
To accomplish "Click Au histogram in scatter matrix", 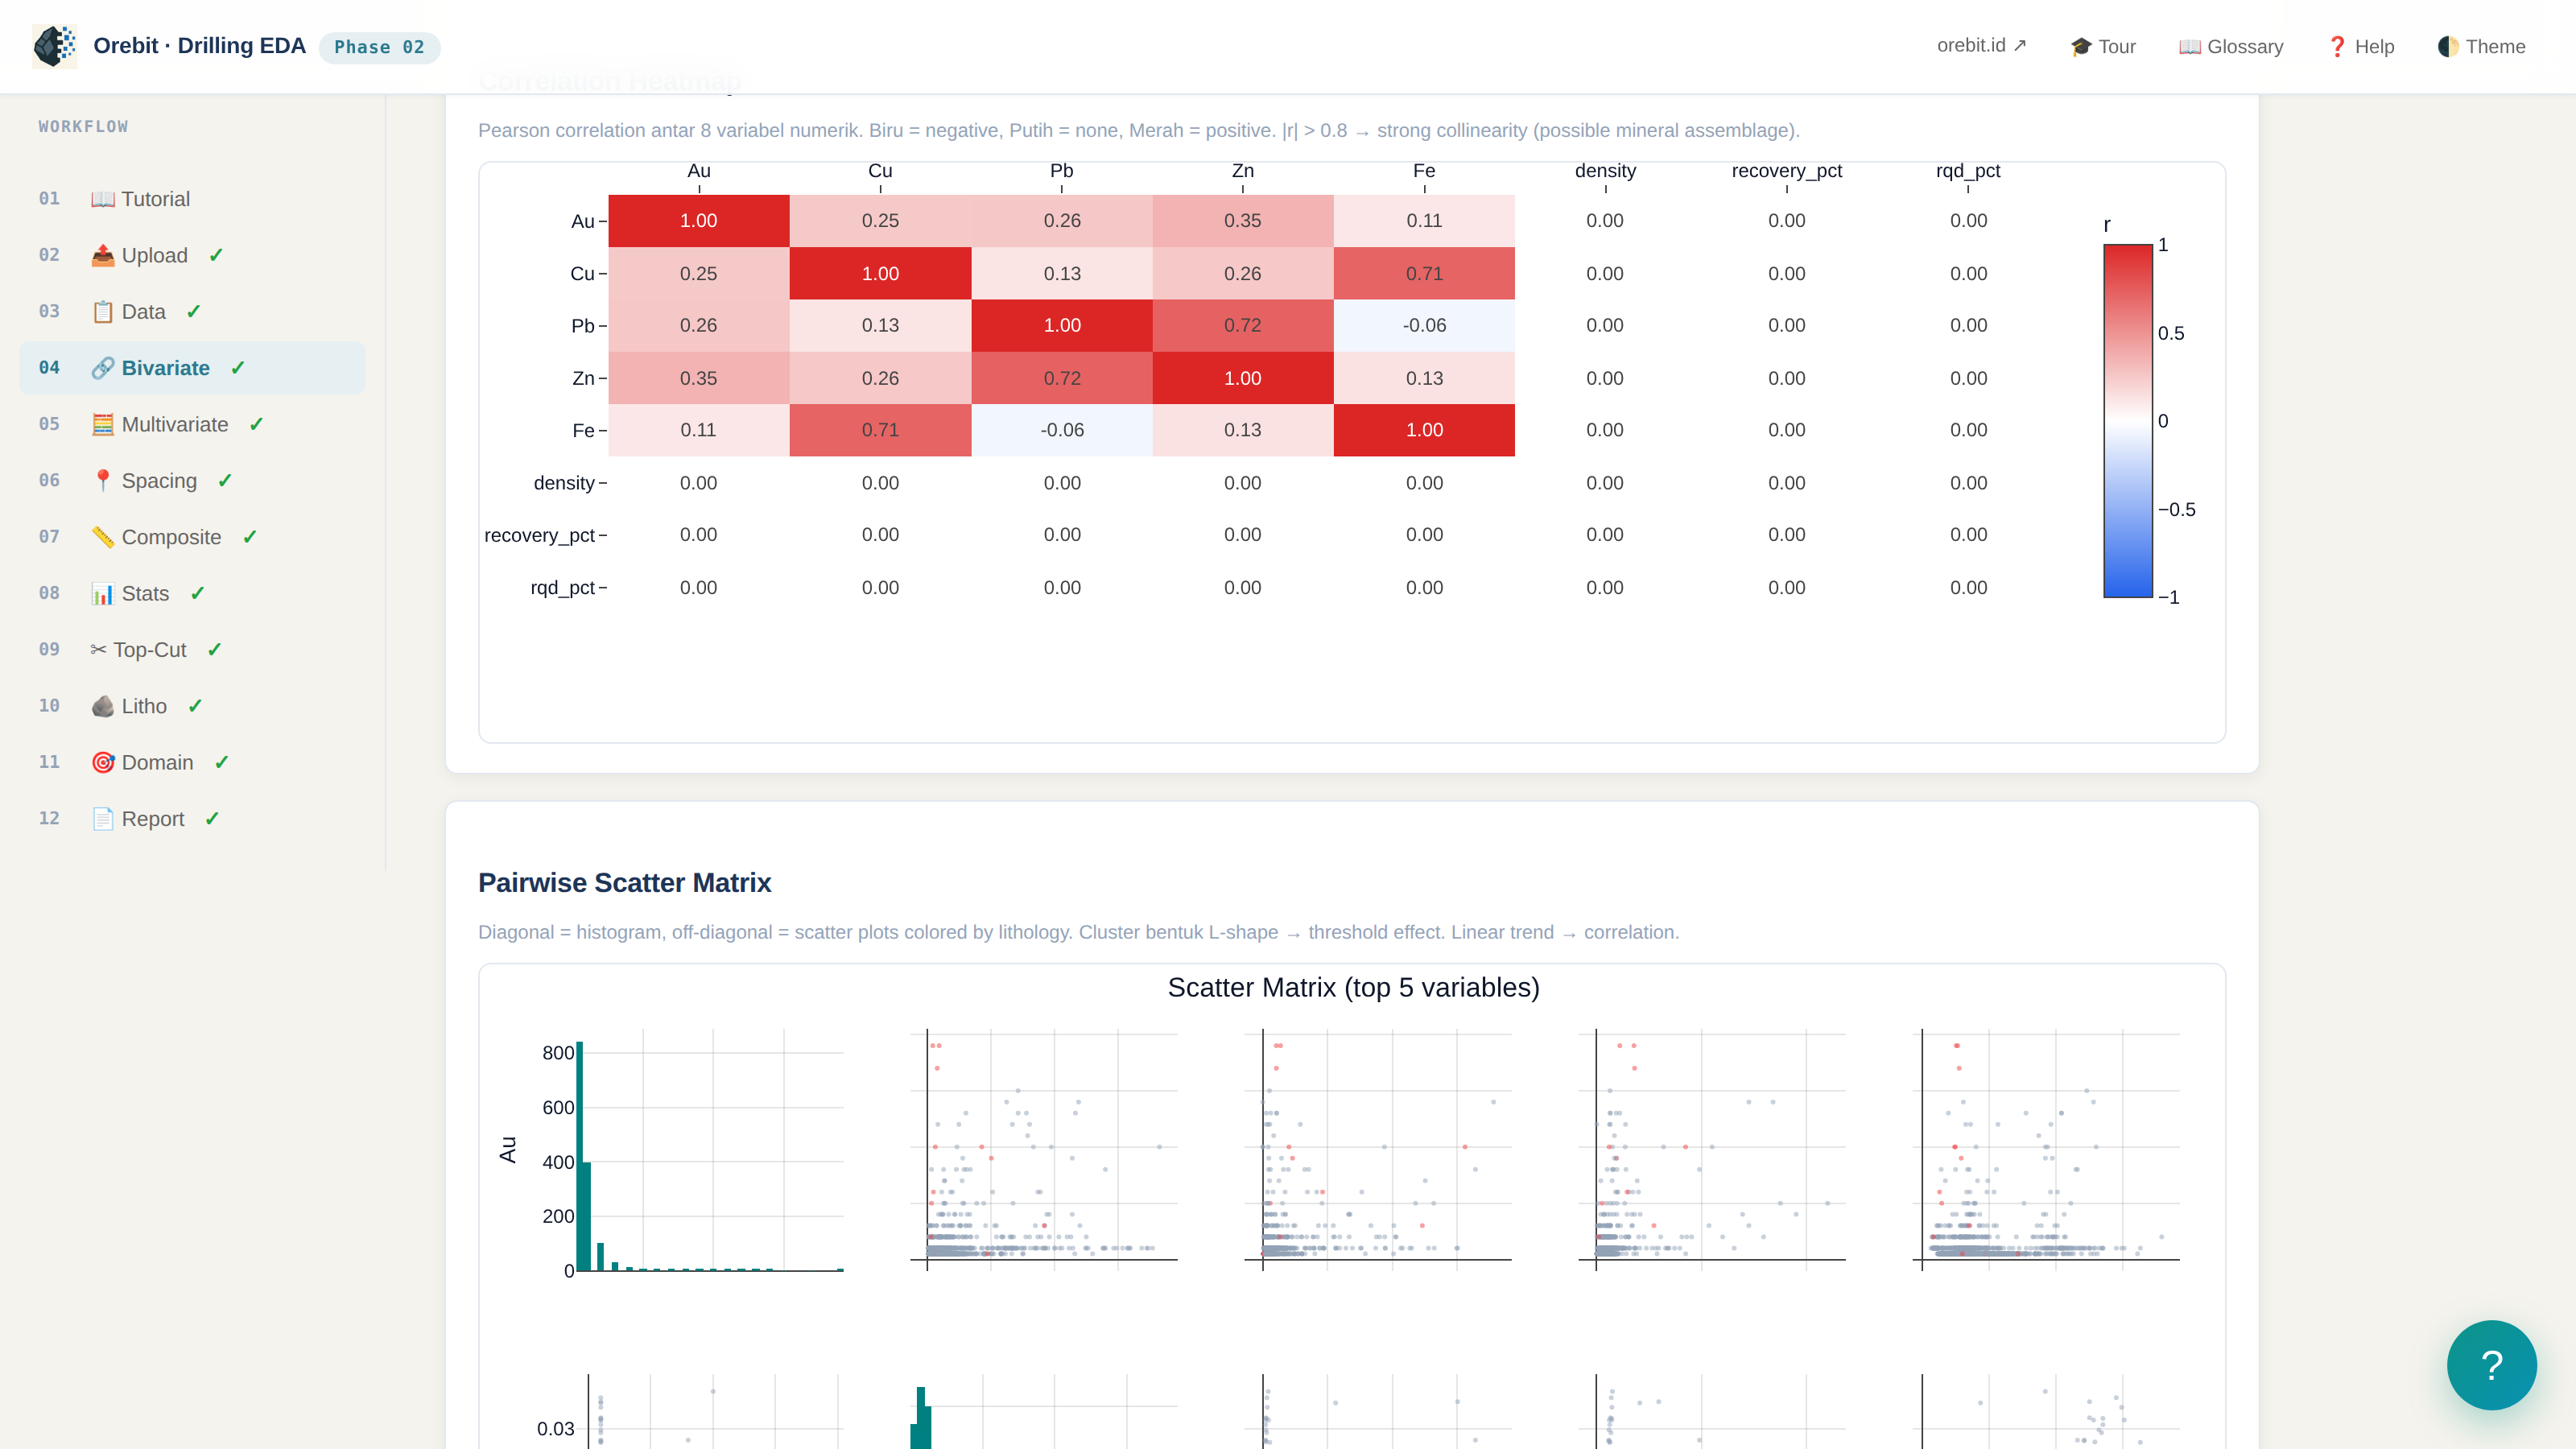I will coord(710,1150).
